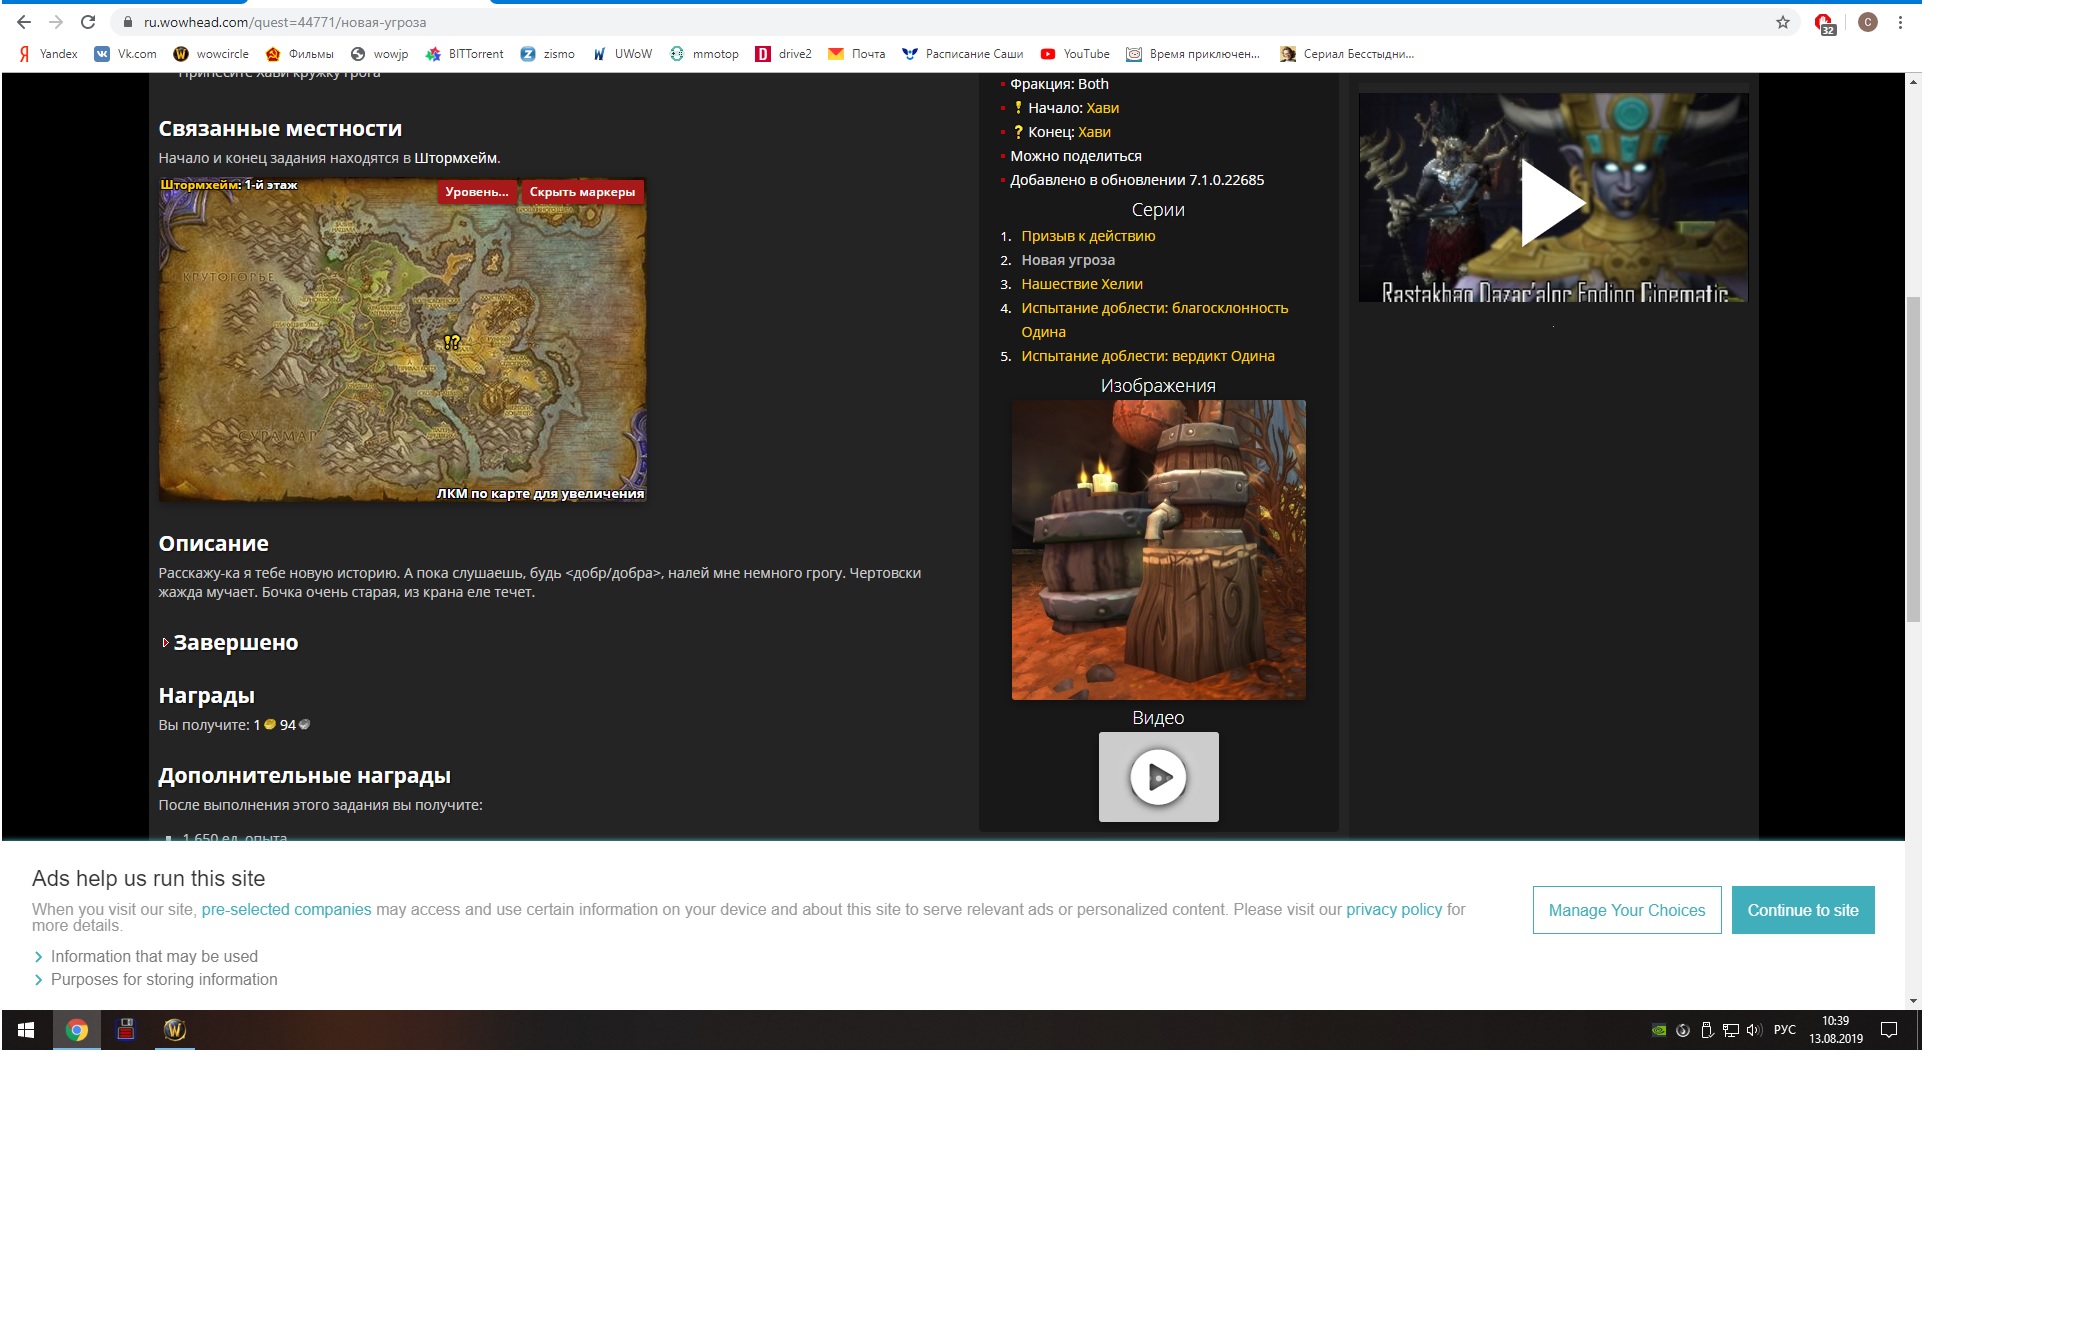Open YouTube bookmark

(1075, 54)
